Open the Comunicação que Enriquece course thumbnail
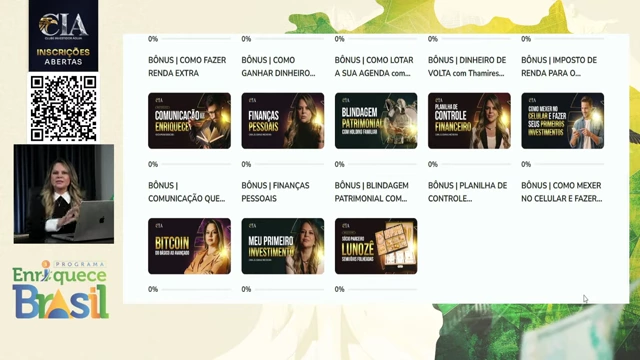 tap(189, 121)
